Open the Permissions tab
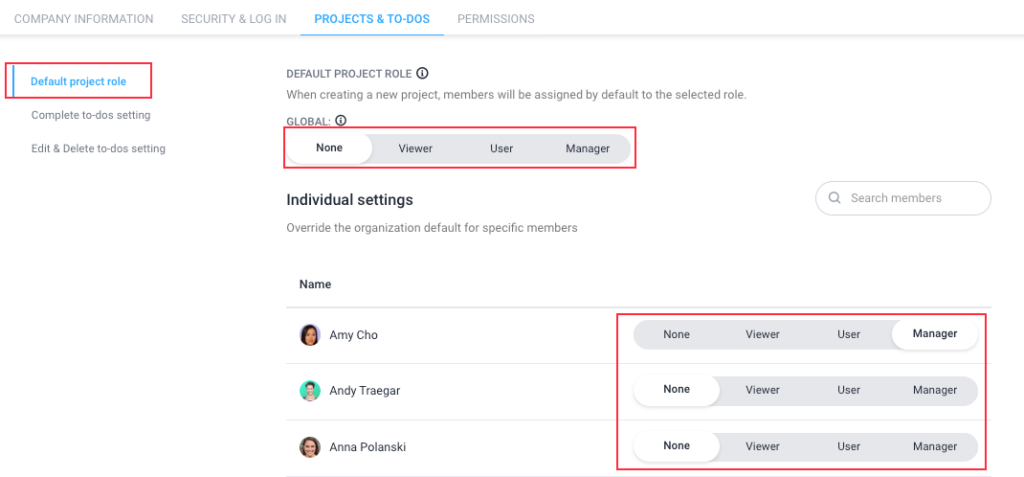 coord(496,18)
